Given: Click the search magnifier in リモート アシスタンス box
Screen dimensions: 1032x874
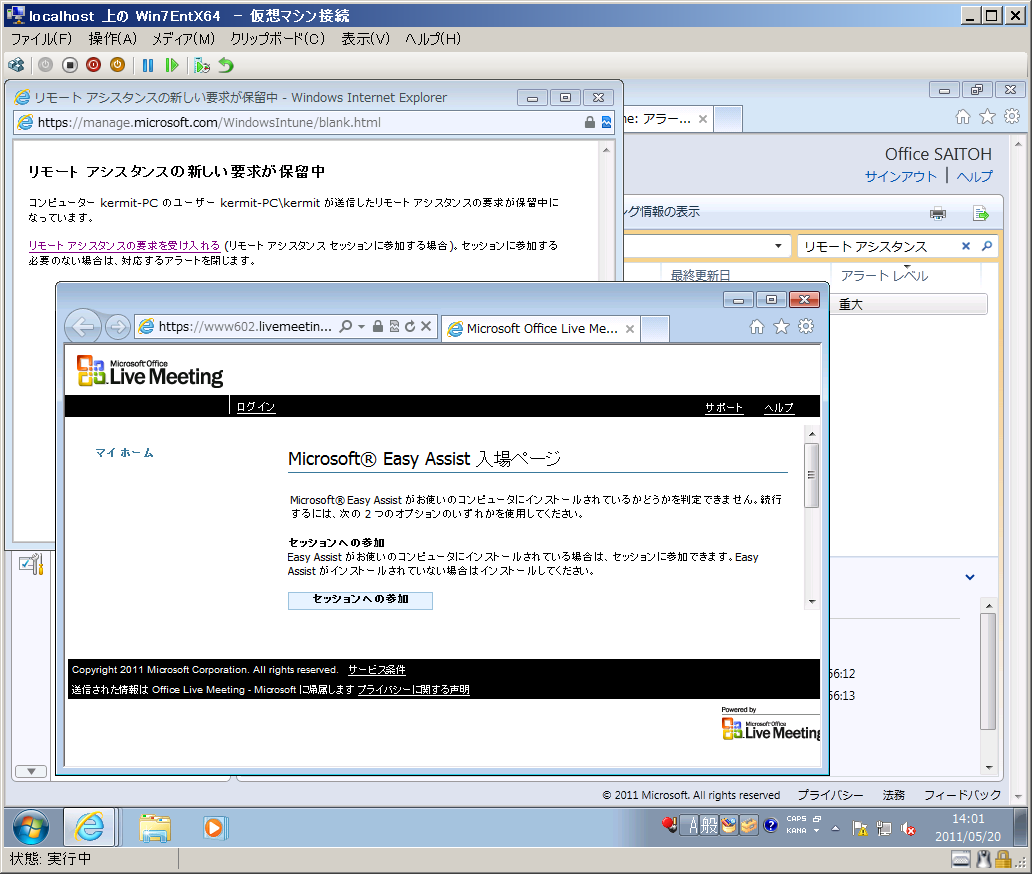Looking at the screenshot, I should pyautogui.click(x=986, y=246).
